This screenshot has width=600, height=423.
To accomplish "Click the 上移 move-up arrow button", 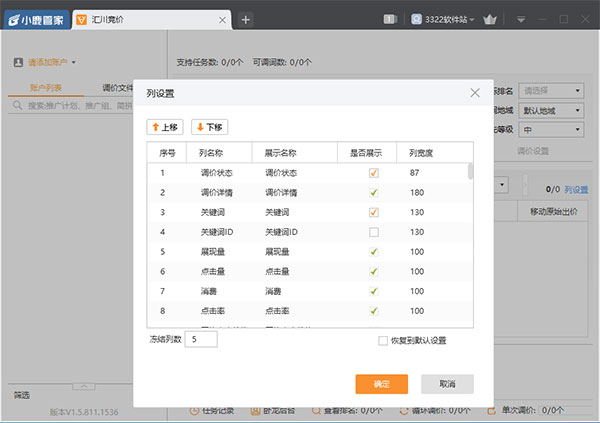I will pos(165,127).
